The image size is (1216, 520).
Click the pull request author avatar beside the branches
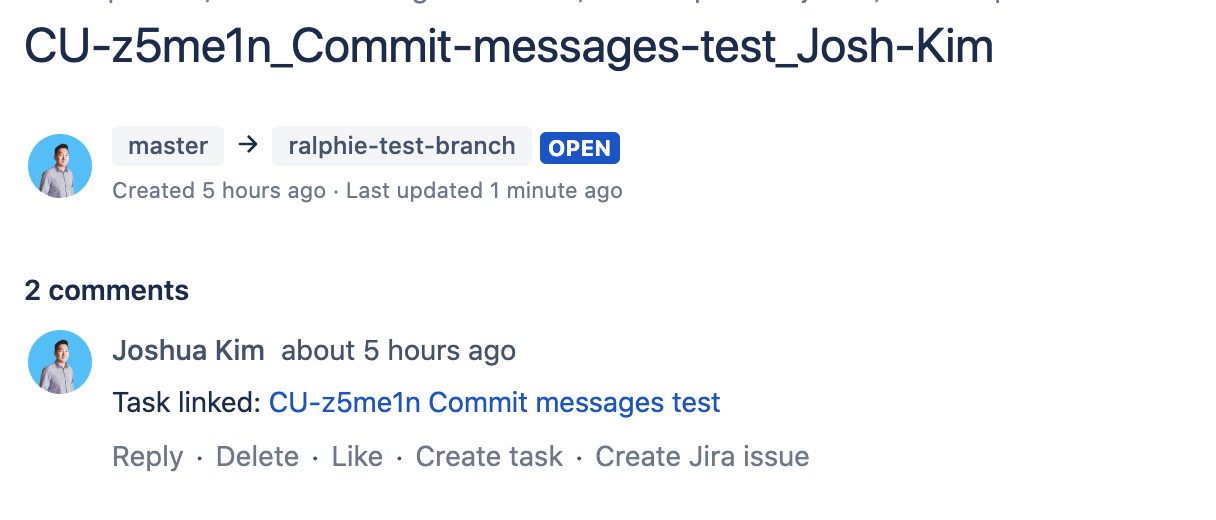[x=60, y=166]
